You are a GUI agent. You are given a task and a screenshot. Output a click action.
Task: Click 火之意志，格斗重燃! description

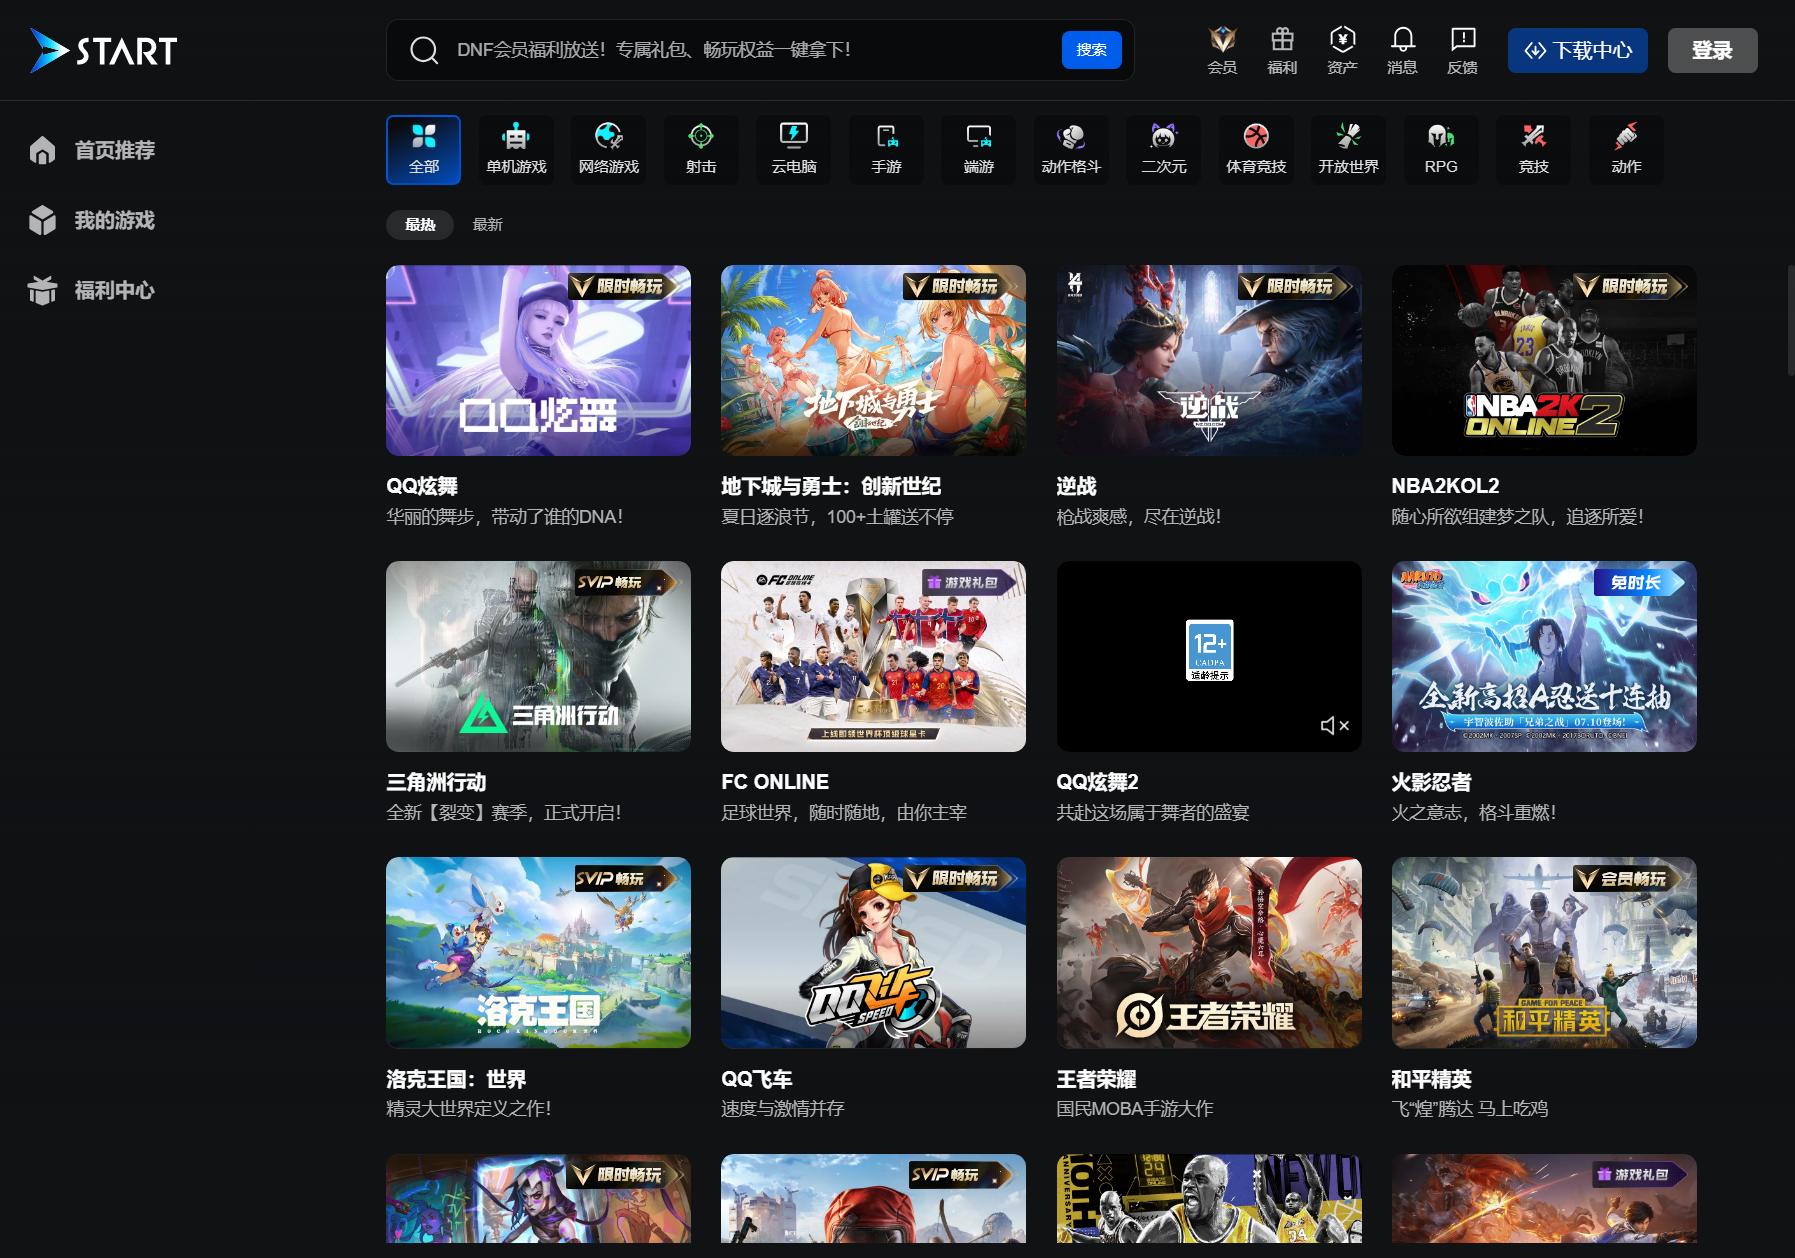(x=1473, y=812)
